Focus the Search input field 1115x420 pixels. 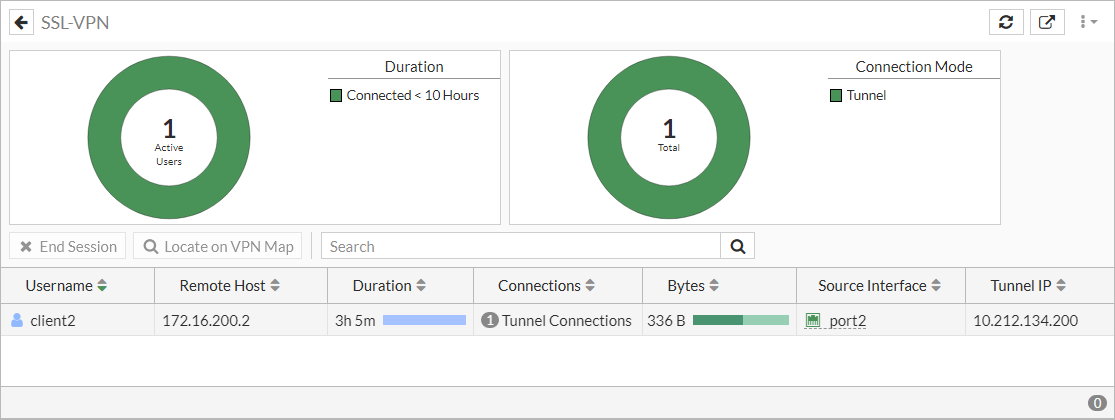pos(520,246)
